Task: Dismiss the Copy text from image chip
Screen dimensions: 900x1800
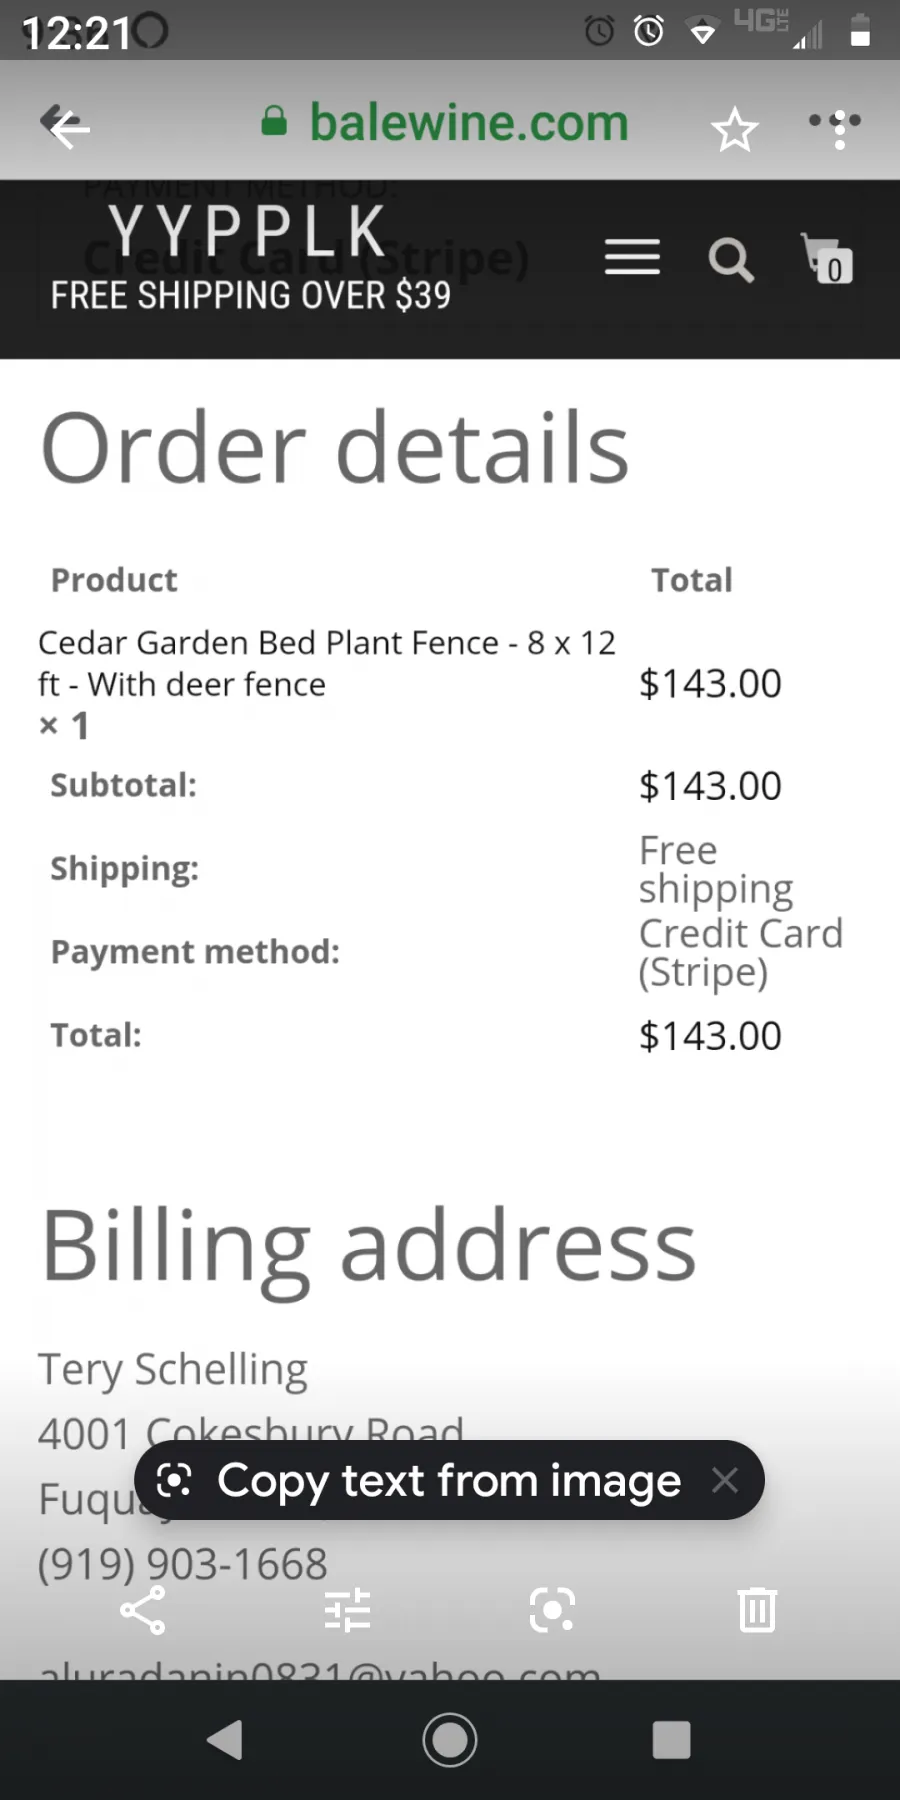Action: (x=725, y=1480)
